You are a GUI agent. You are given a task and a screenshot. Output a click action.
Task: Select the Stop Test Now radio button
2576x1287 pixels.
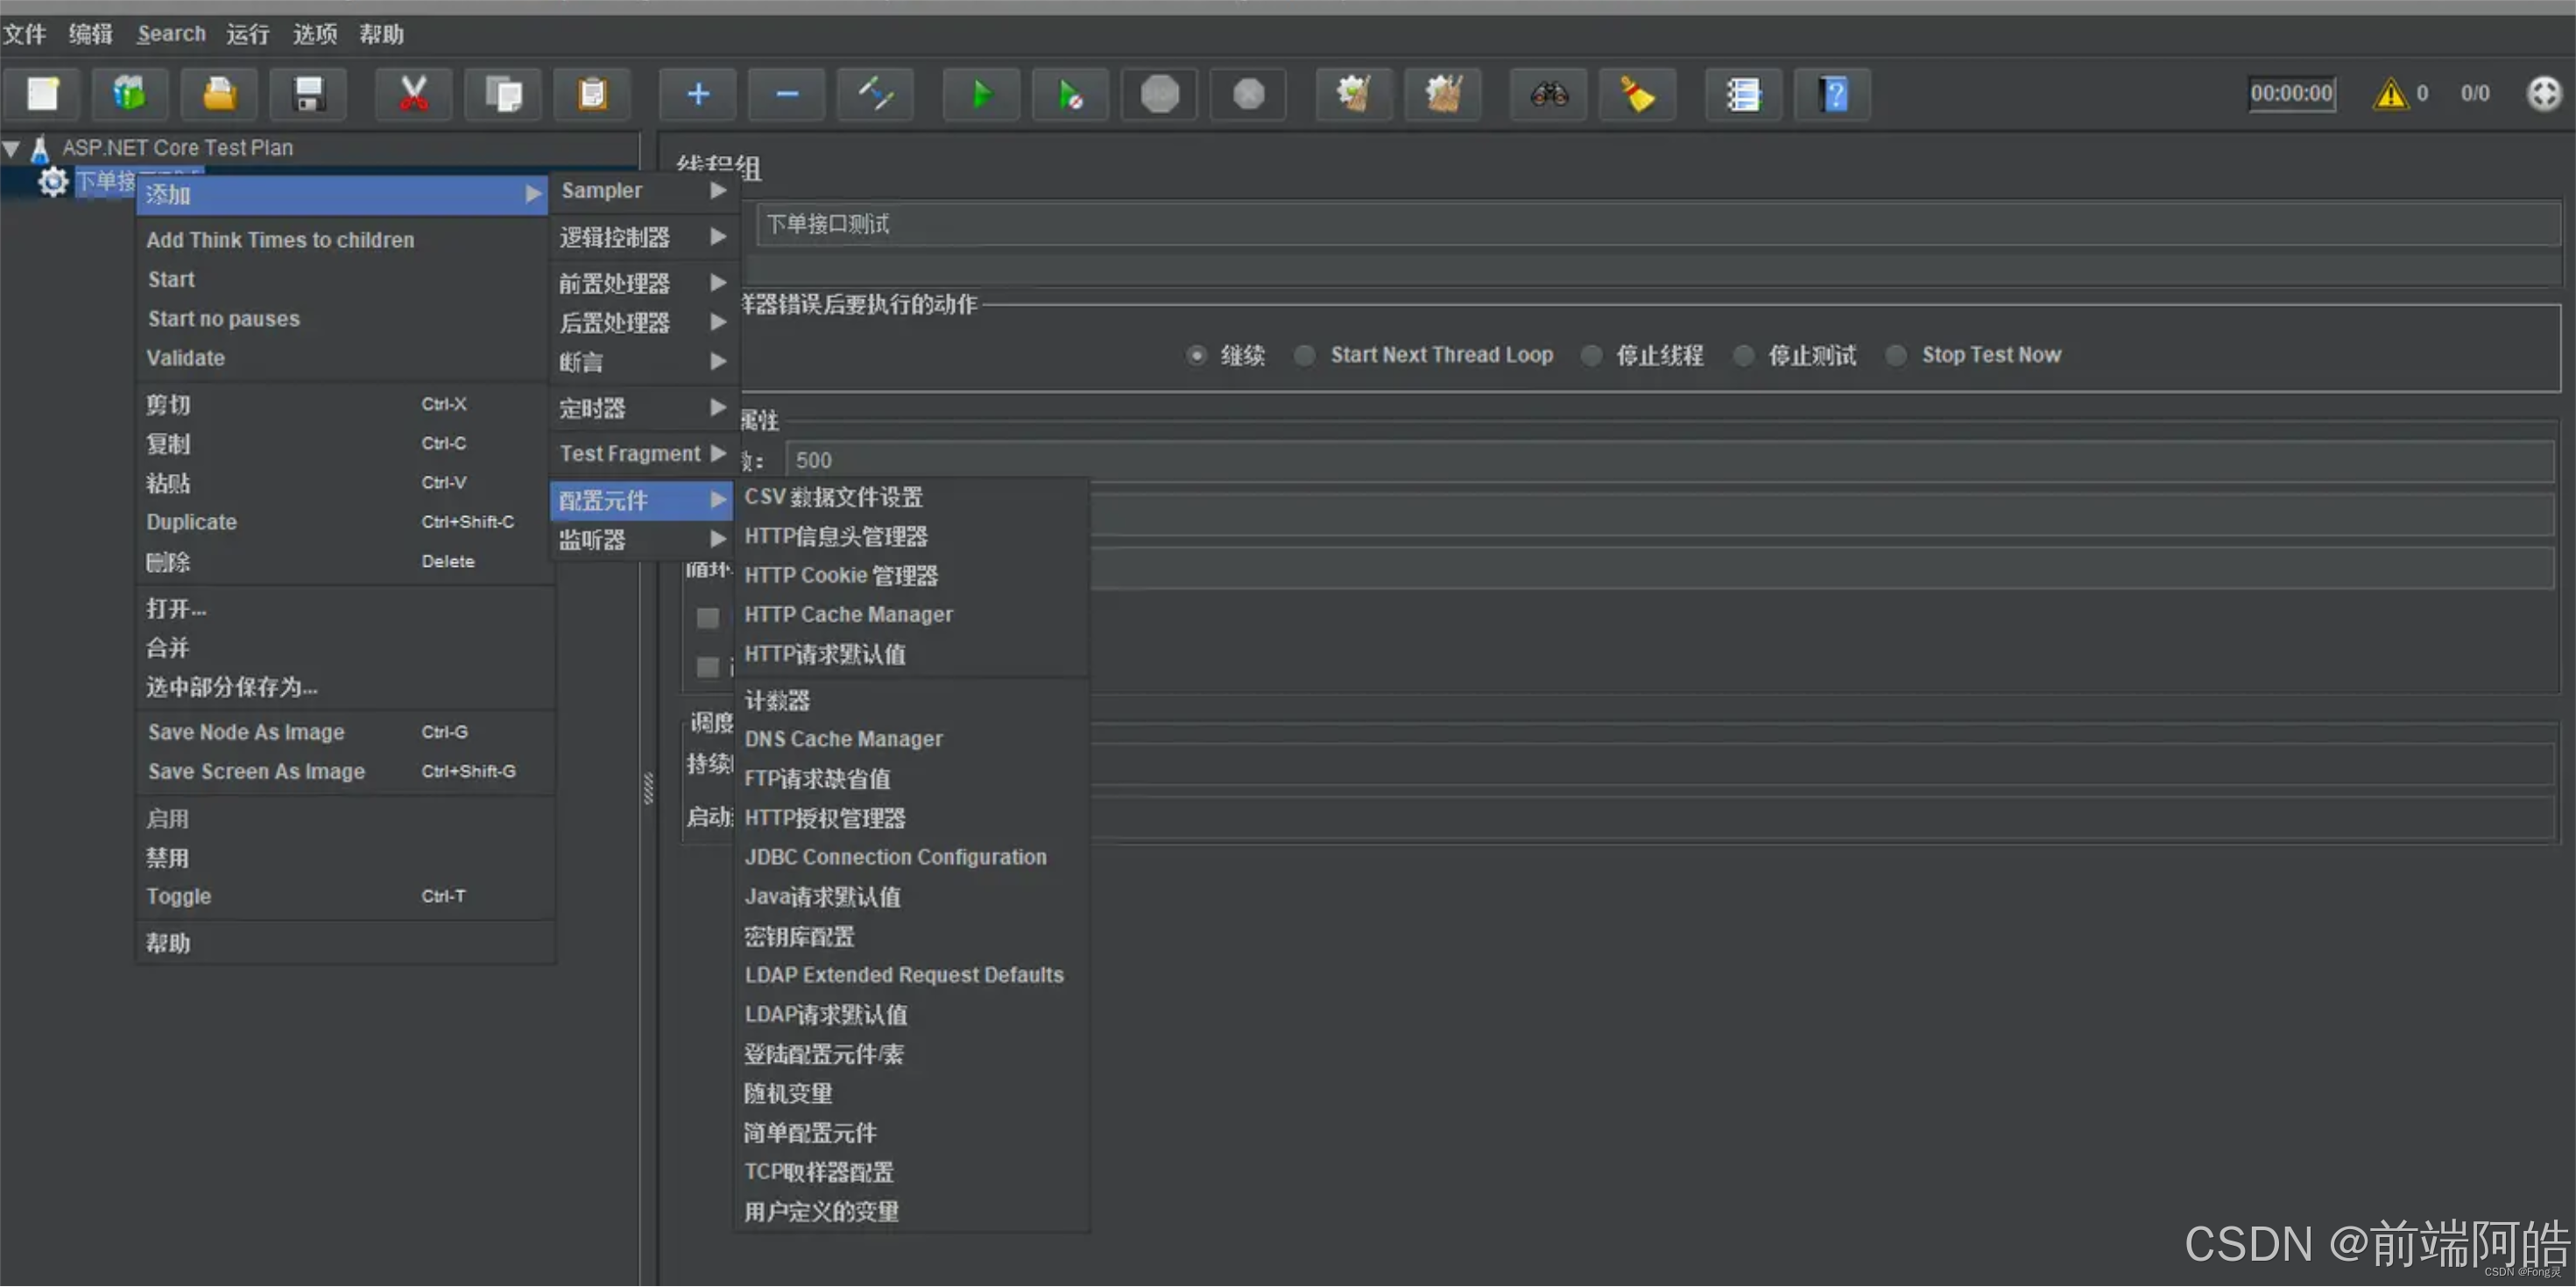tap(1895, 356)
